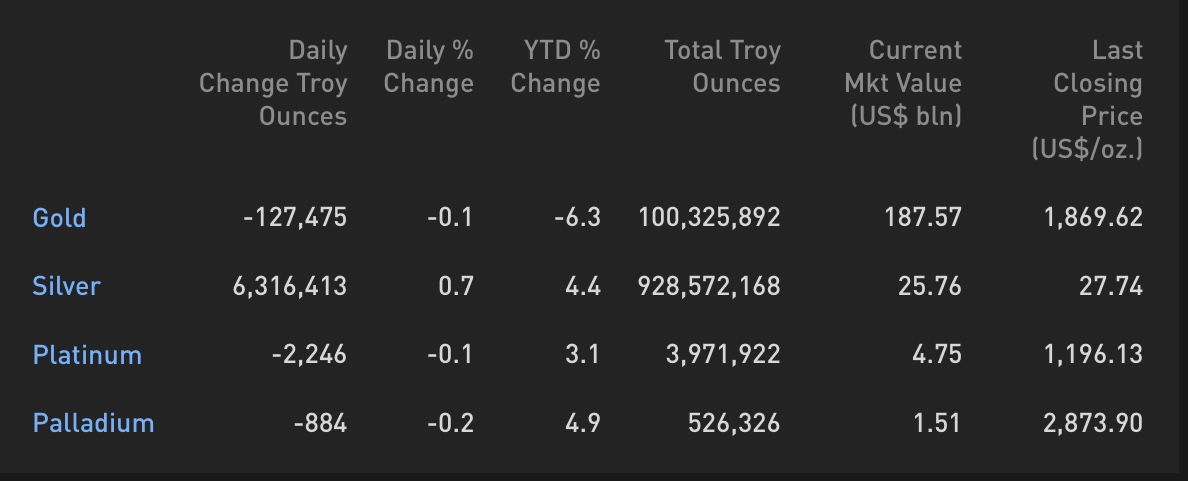
Task: Select Platinum market value 4.75
Action: pos(937,355)
